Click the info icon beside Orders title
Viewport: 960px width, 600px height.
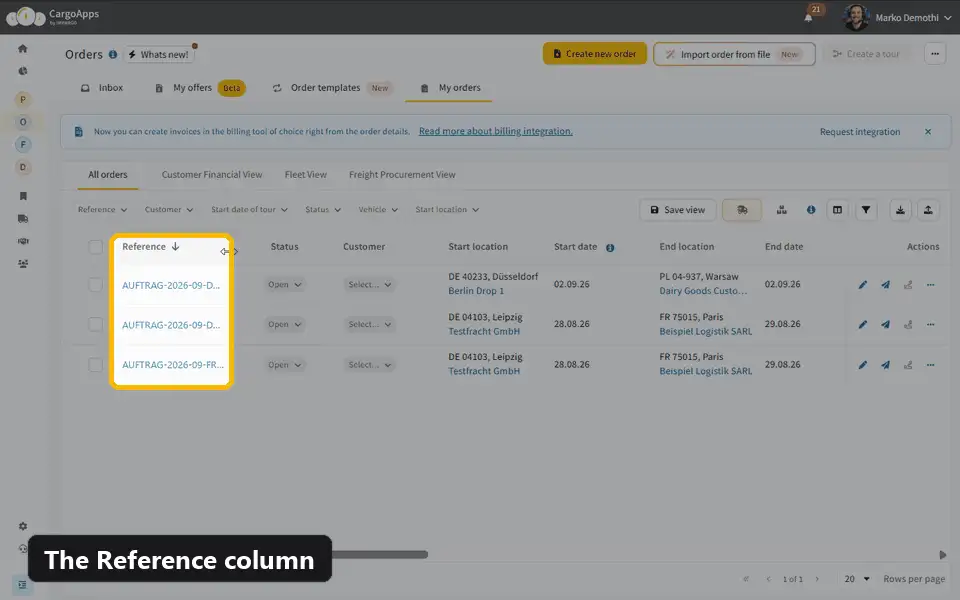(113, 54)
